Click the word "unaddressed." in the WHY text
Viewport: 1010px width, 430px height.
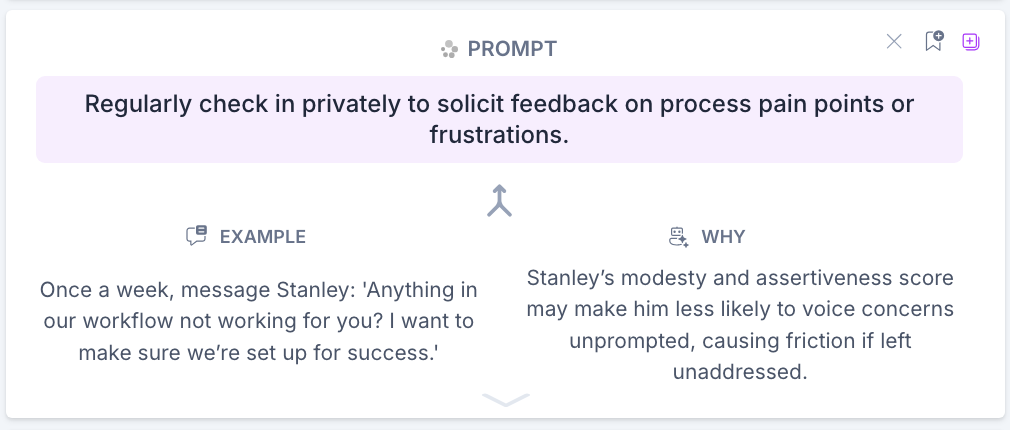(x=740, y=373)
